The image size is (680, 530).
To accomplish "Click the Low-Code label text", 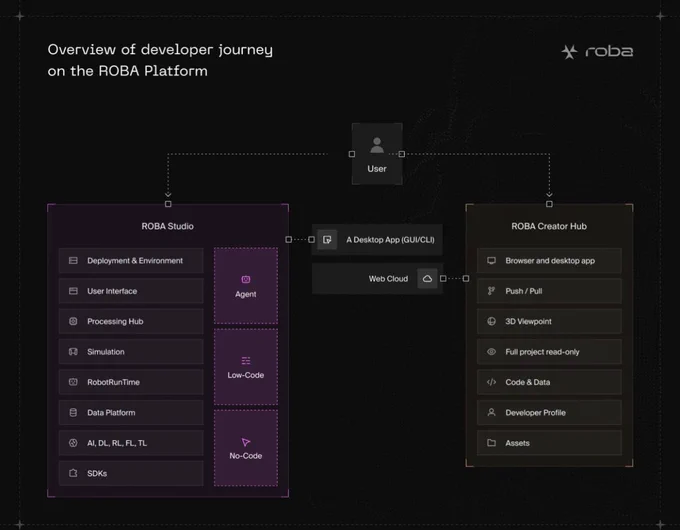I will click(245, 375).
